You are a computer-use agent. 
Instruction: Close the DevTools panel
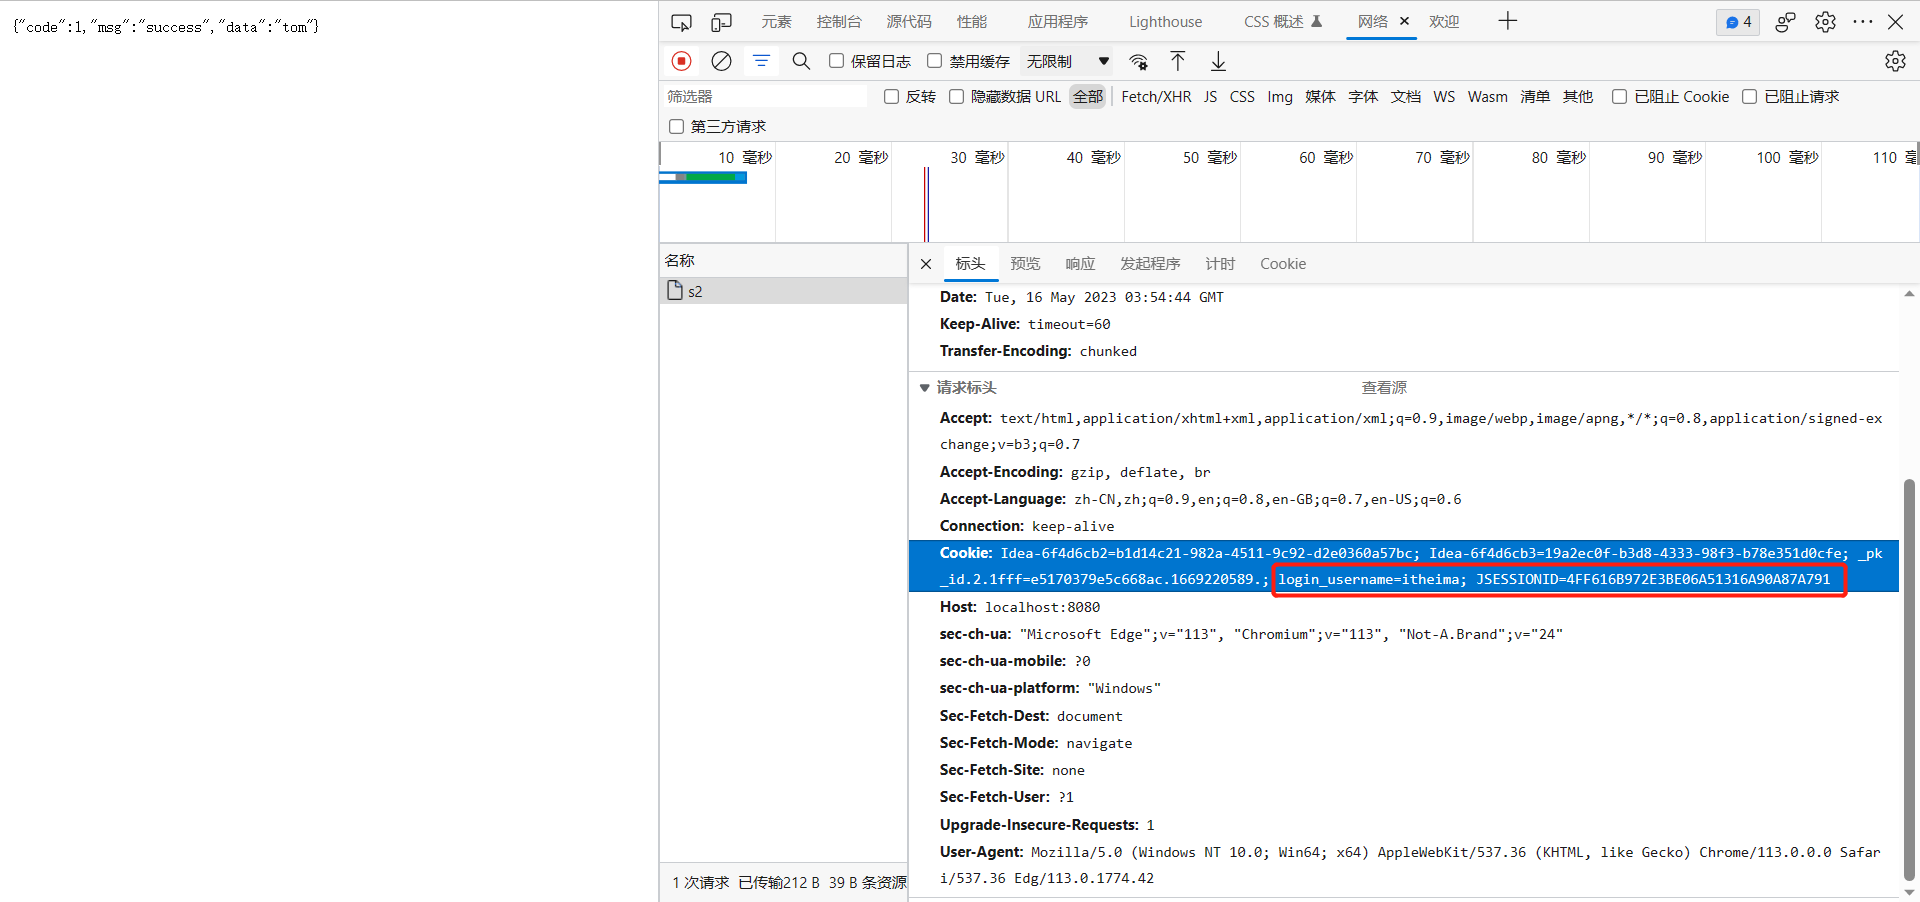tap(1895, 22)
